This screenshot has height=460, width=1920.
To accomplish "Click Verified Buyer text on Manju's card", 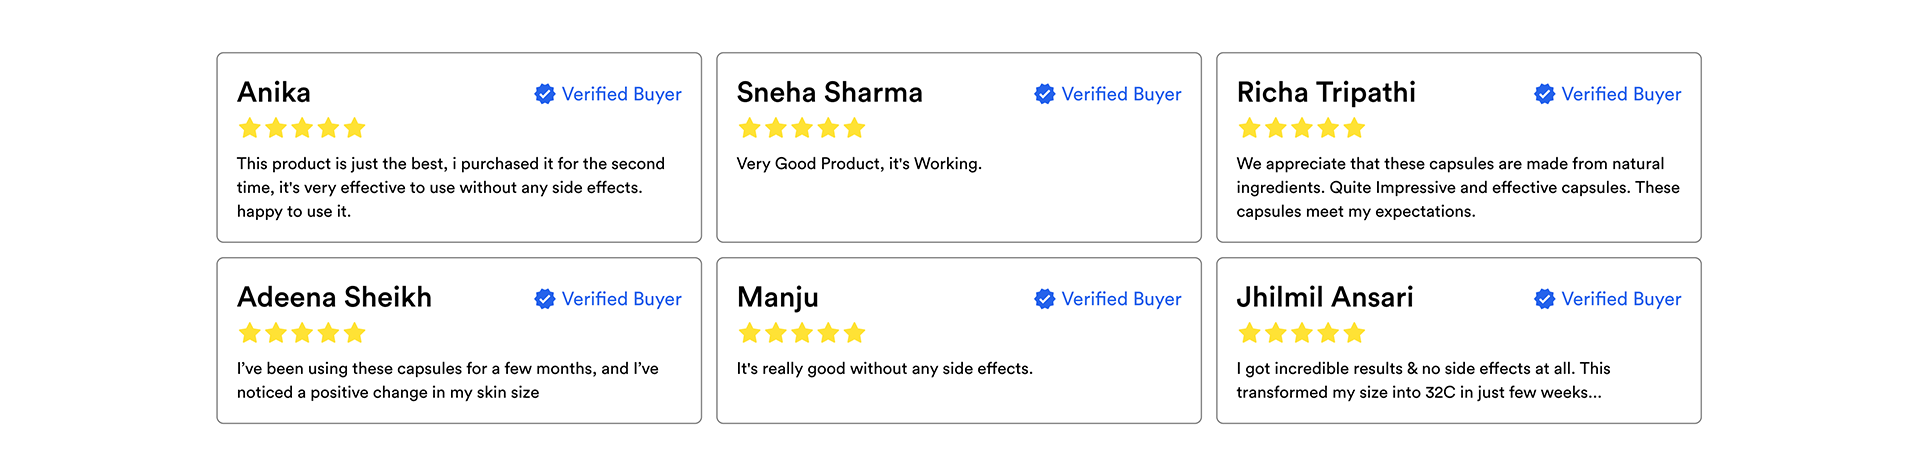I will pyautogui.click(x=1121, y=299).
